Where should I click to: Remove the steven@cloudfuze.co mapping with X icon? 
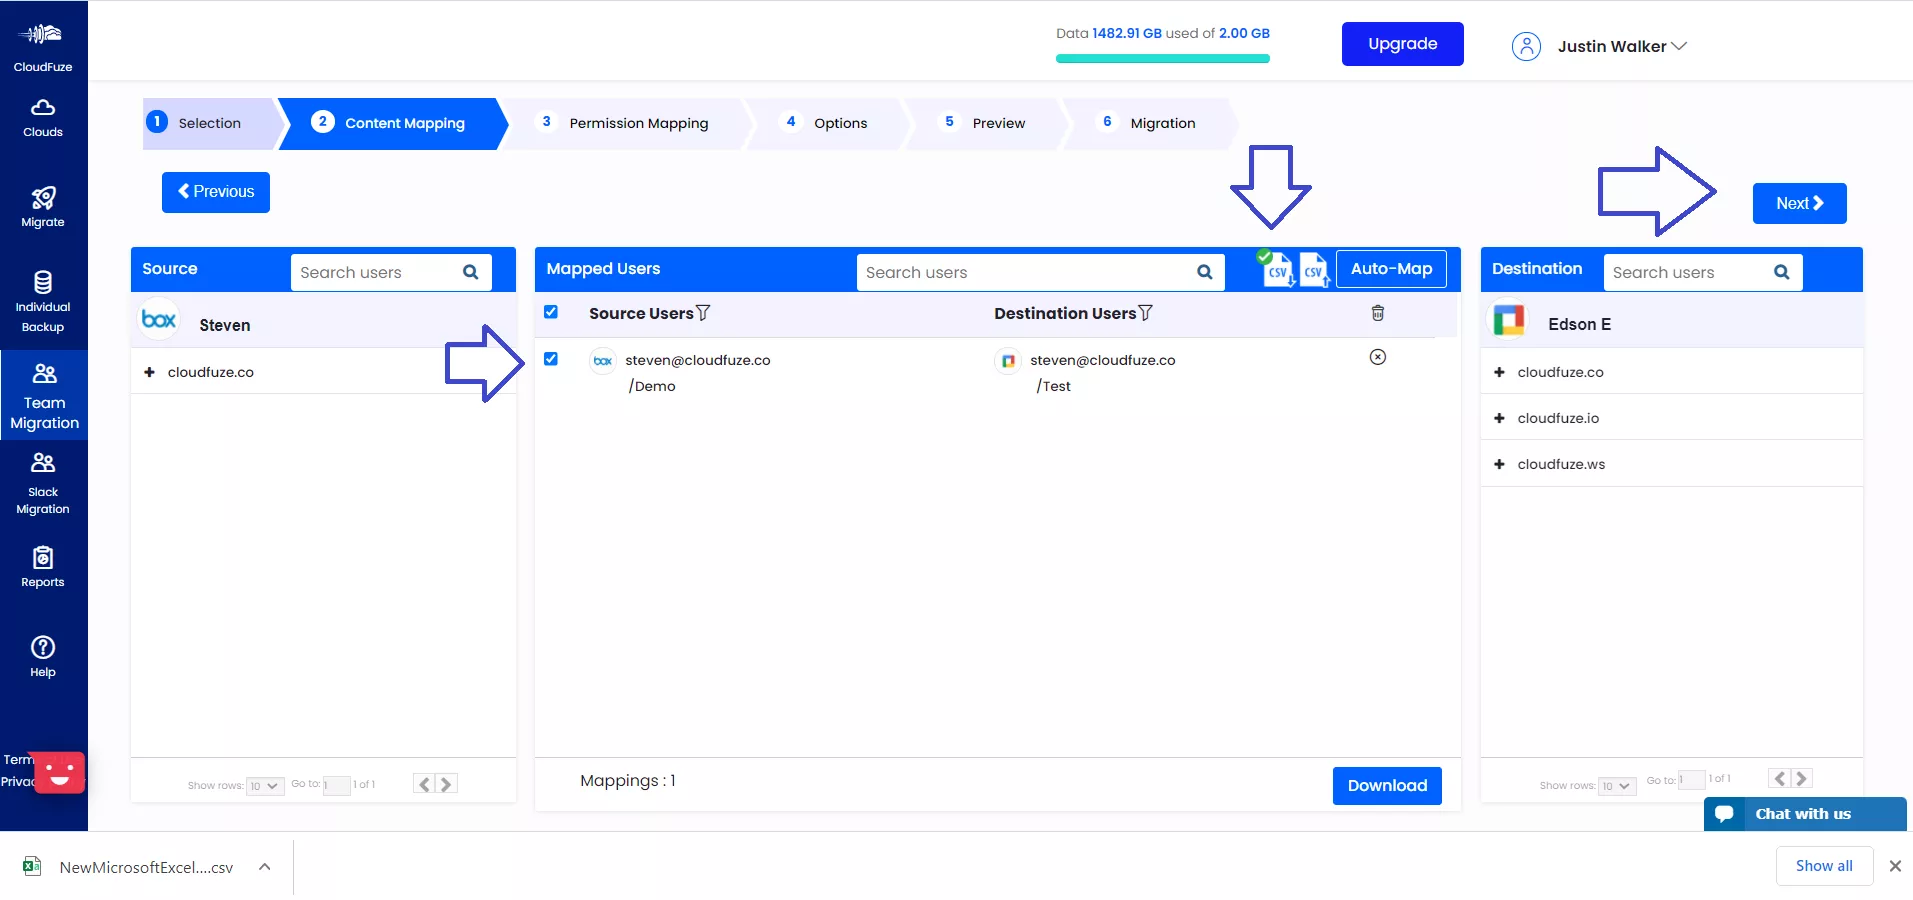coord(1377,357)
